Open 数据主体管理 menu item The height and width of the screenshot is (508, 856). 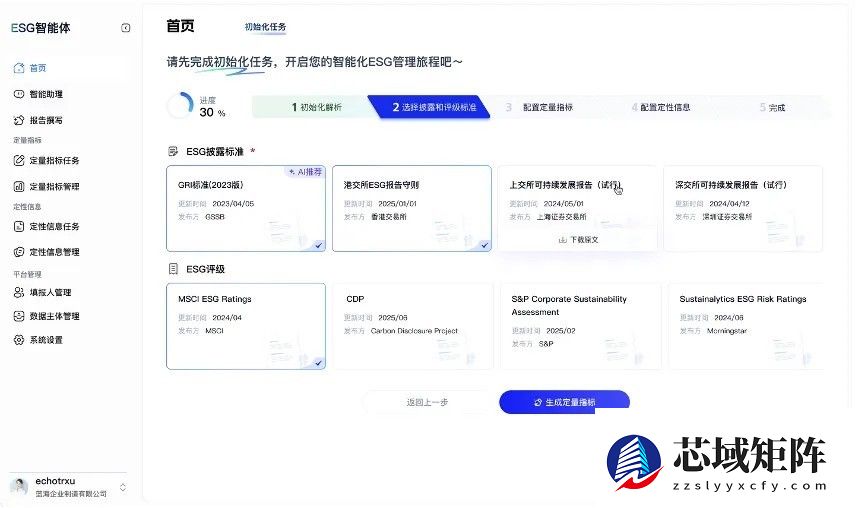55,316
